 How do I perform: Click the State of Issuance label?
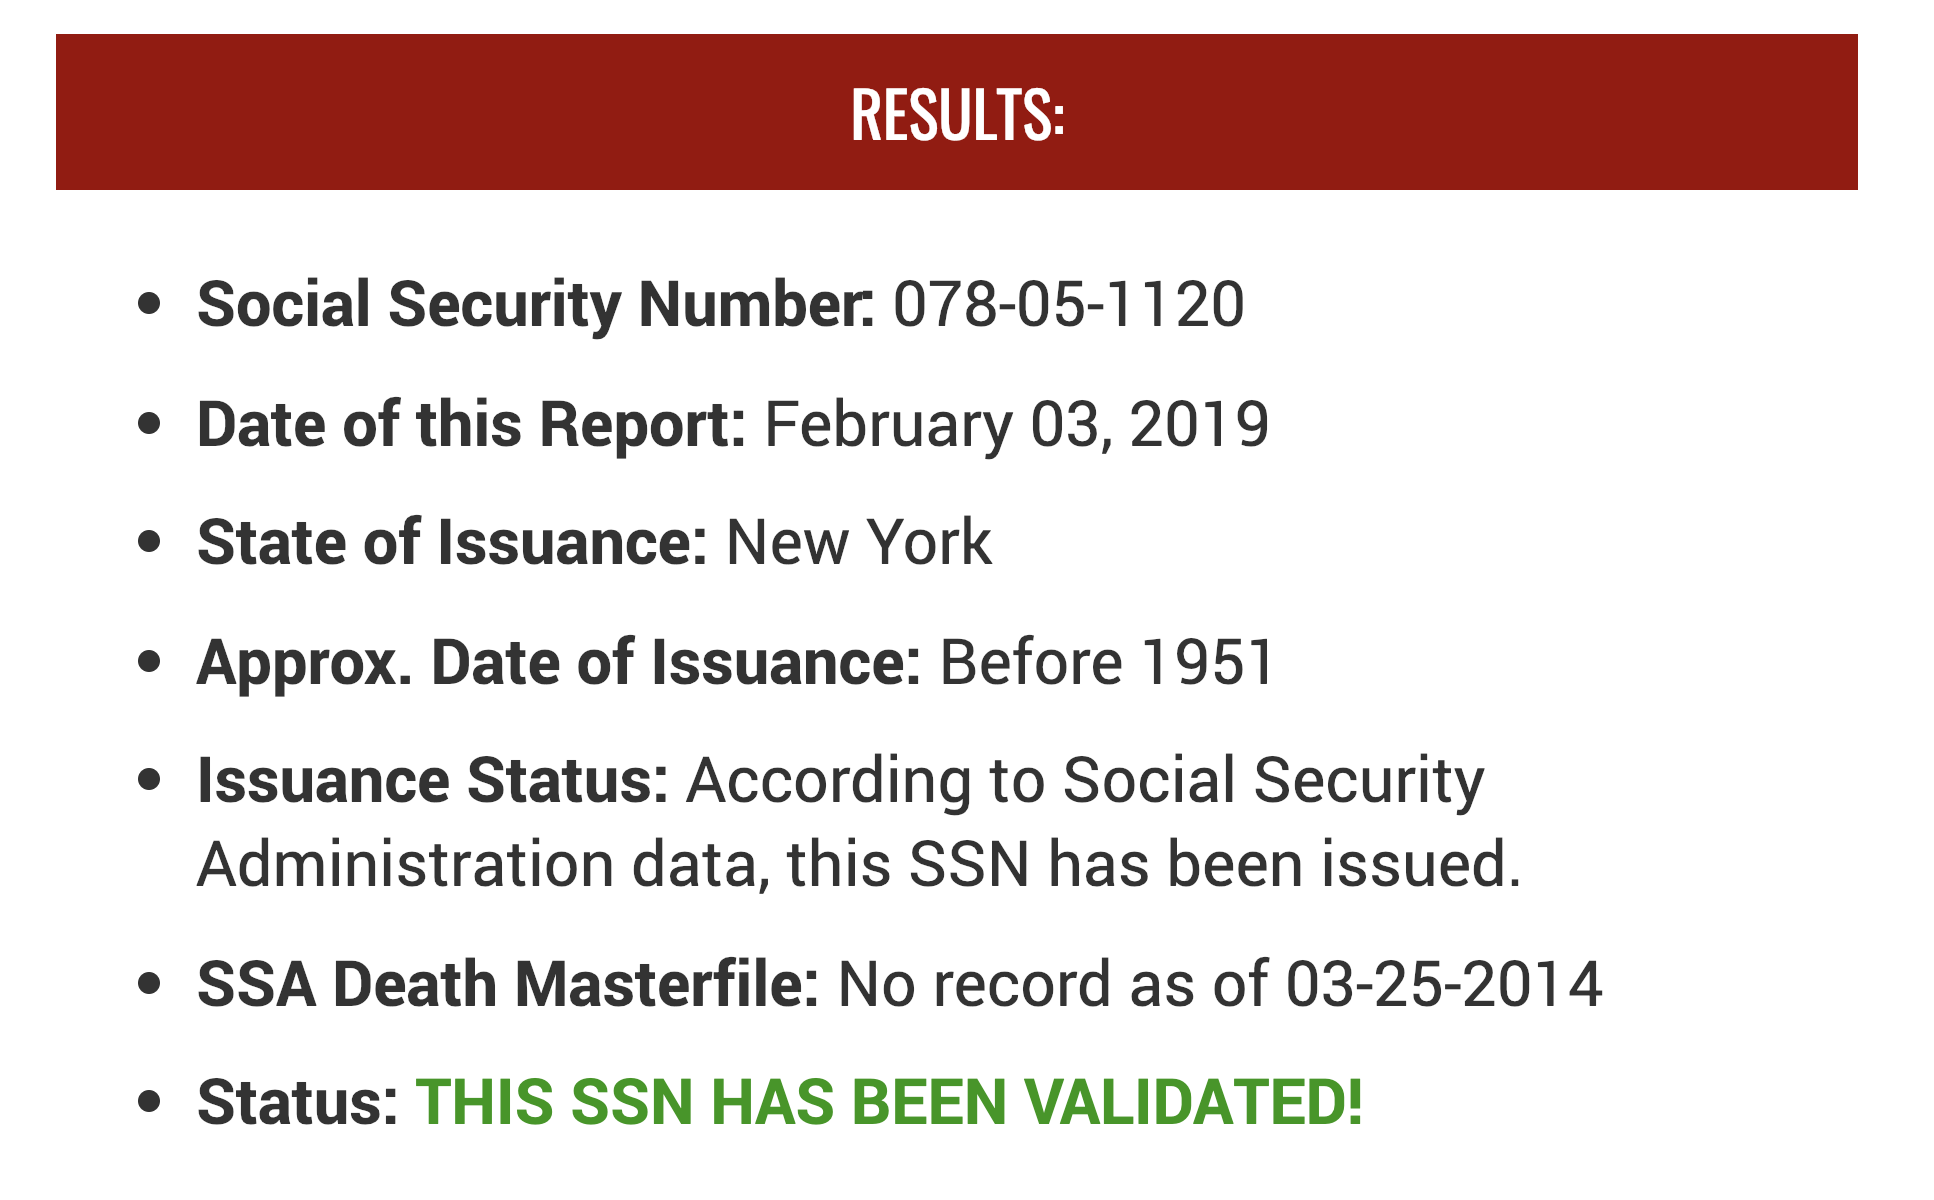pos(452,543)
